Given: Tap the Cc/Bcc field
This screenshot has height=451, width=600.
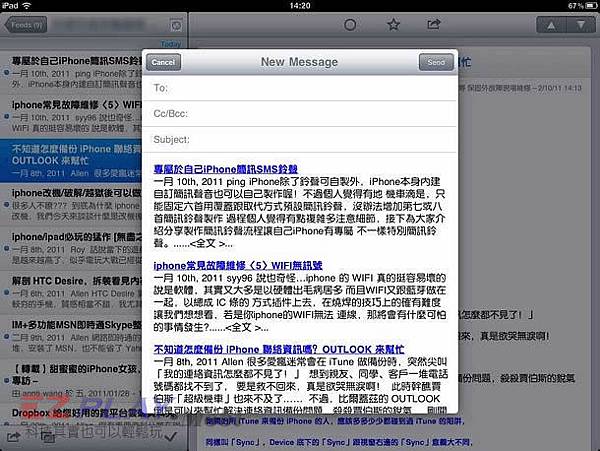Looking at the screenshot, I should coord(300,114).
